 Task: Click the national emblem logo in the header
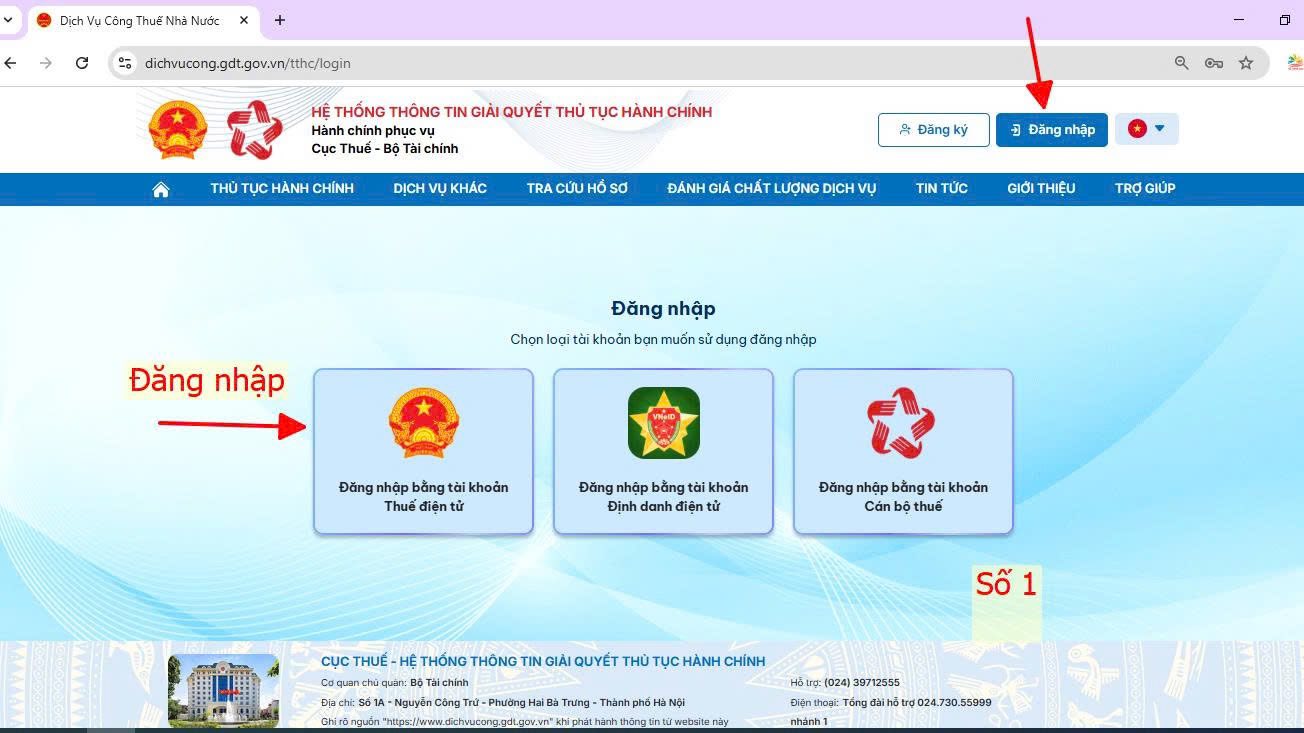[x=178, y=130]
